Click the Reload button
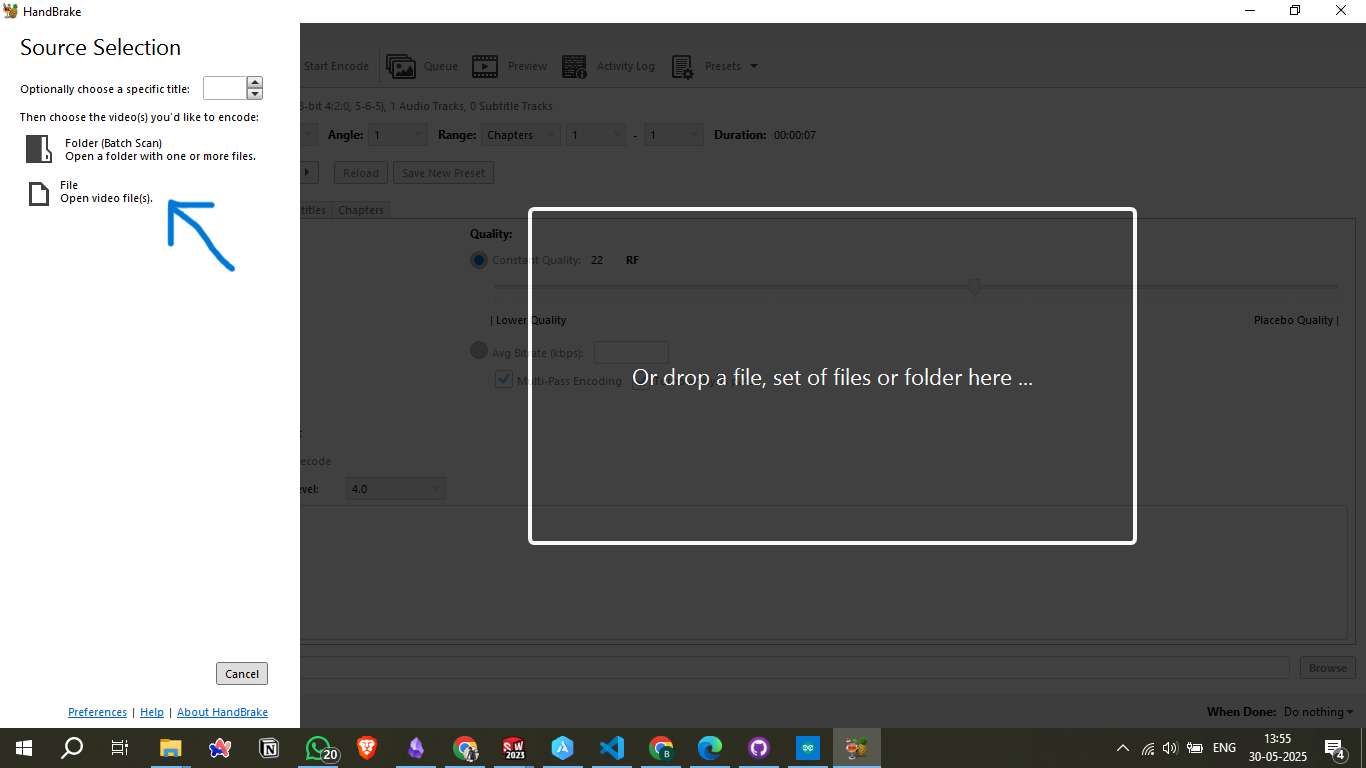1366x768 pixels. coord(361,173)
